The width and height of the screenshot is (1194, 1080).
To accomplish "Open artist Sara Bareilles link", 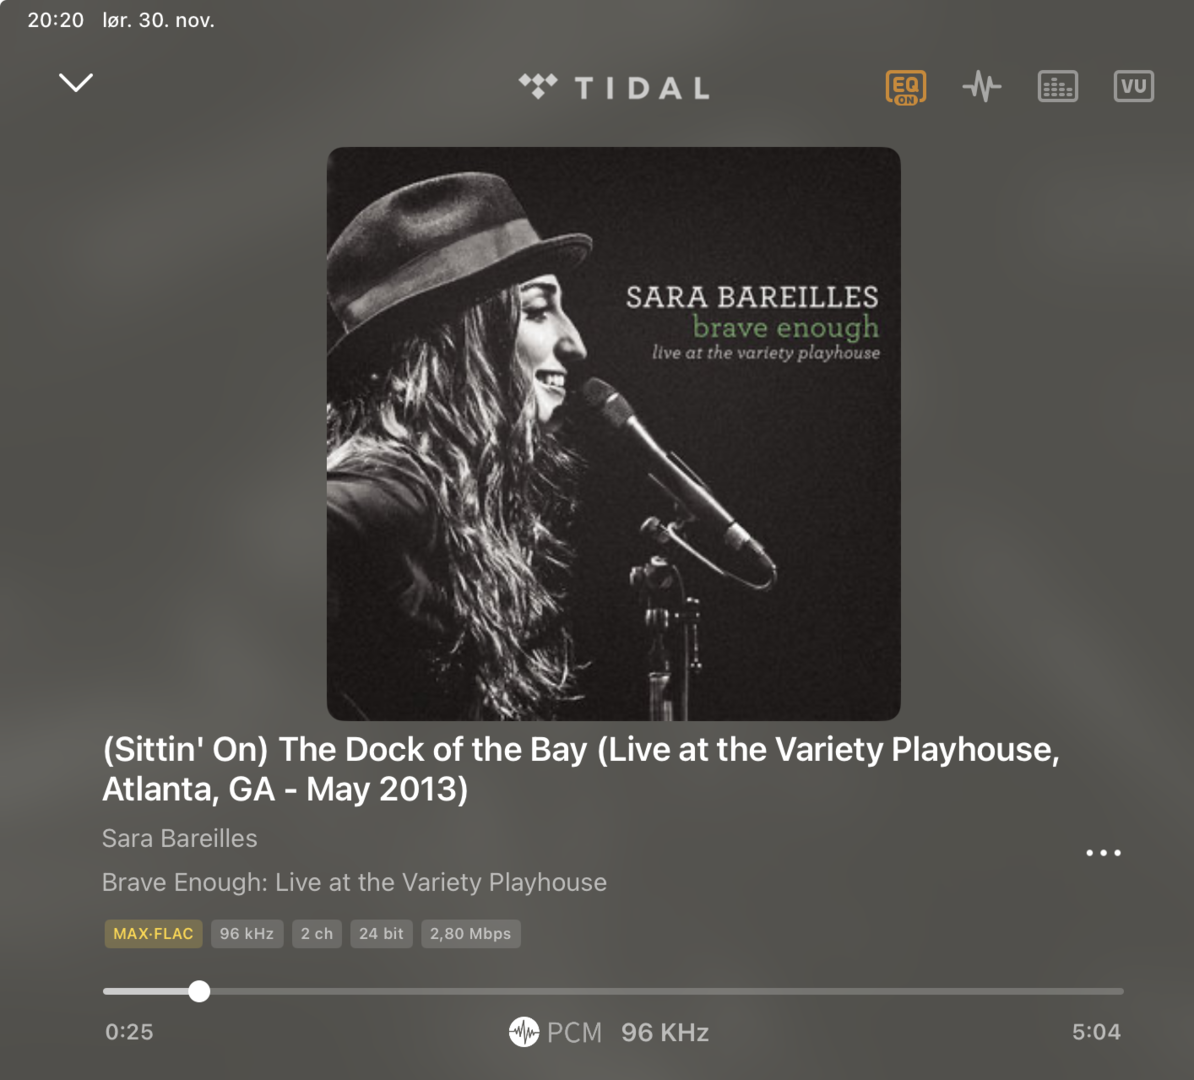I will (x=180, y=838).
